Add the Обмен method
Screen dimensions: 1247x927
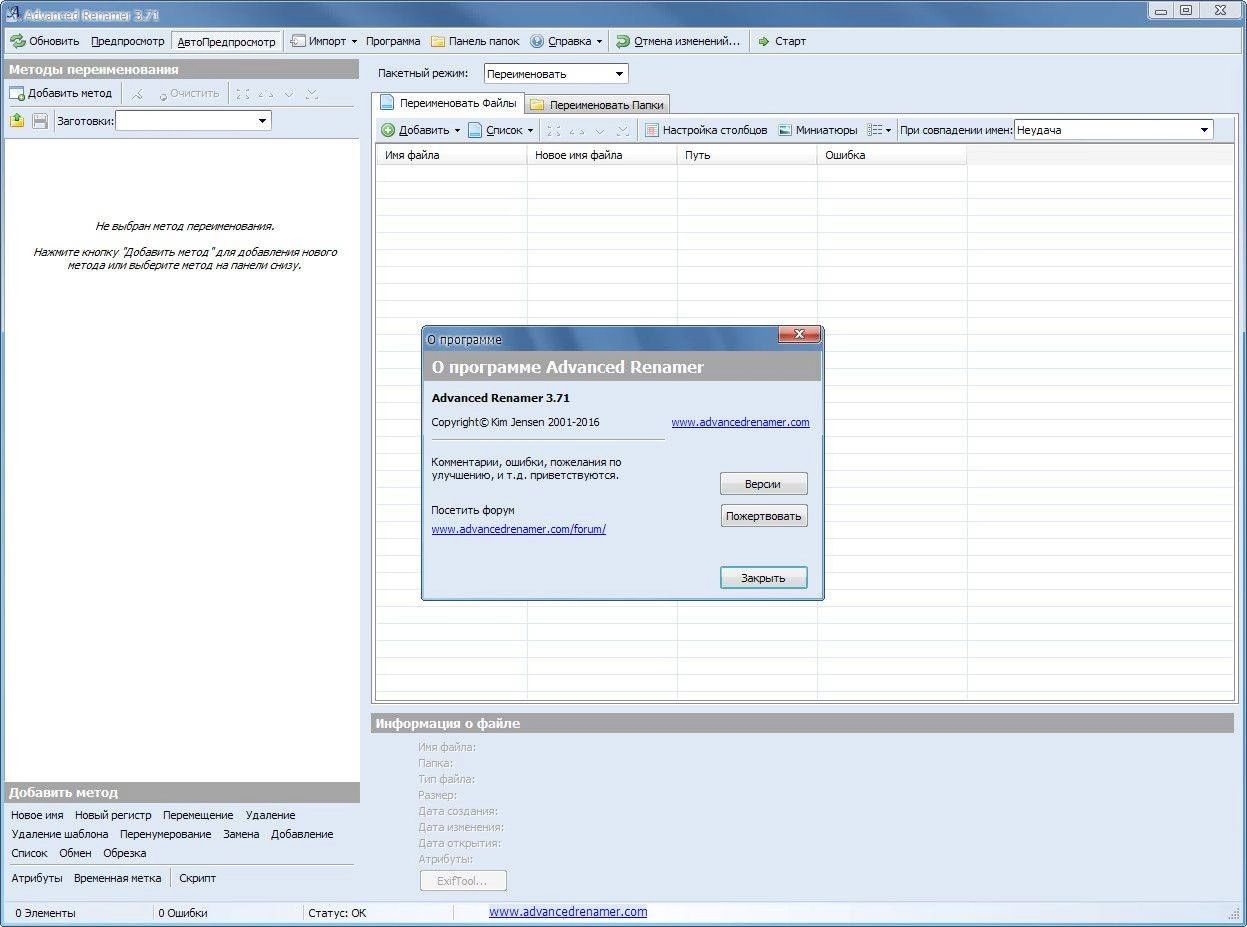coord(75,853)
